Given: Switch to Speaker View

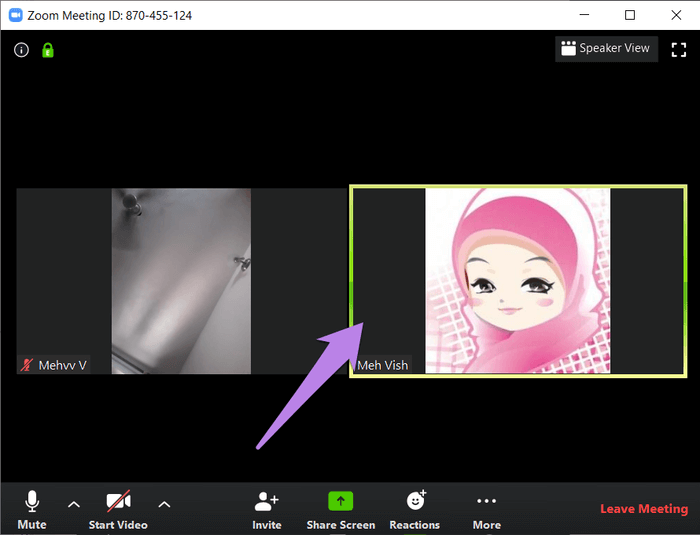Looking at the screenshot, I should pyautogui.click(x=606, y=48).
